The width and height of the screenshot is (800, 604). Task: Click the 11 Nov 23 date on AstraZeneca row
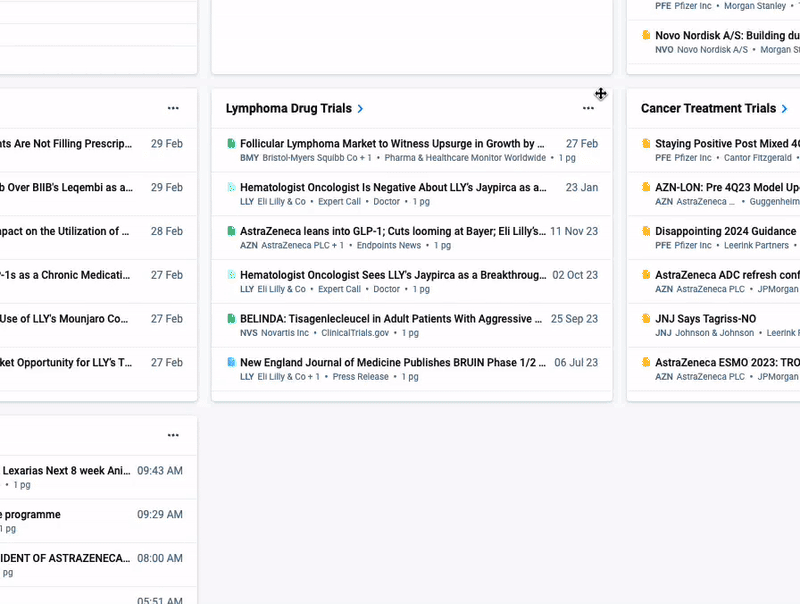574,231
